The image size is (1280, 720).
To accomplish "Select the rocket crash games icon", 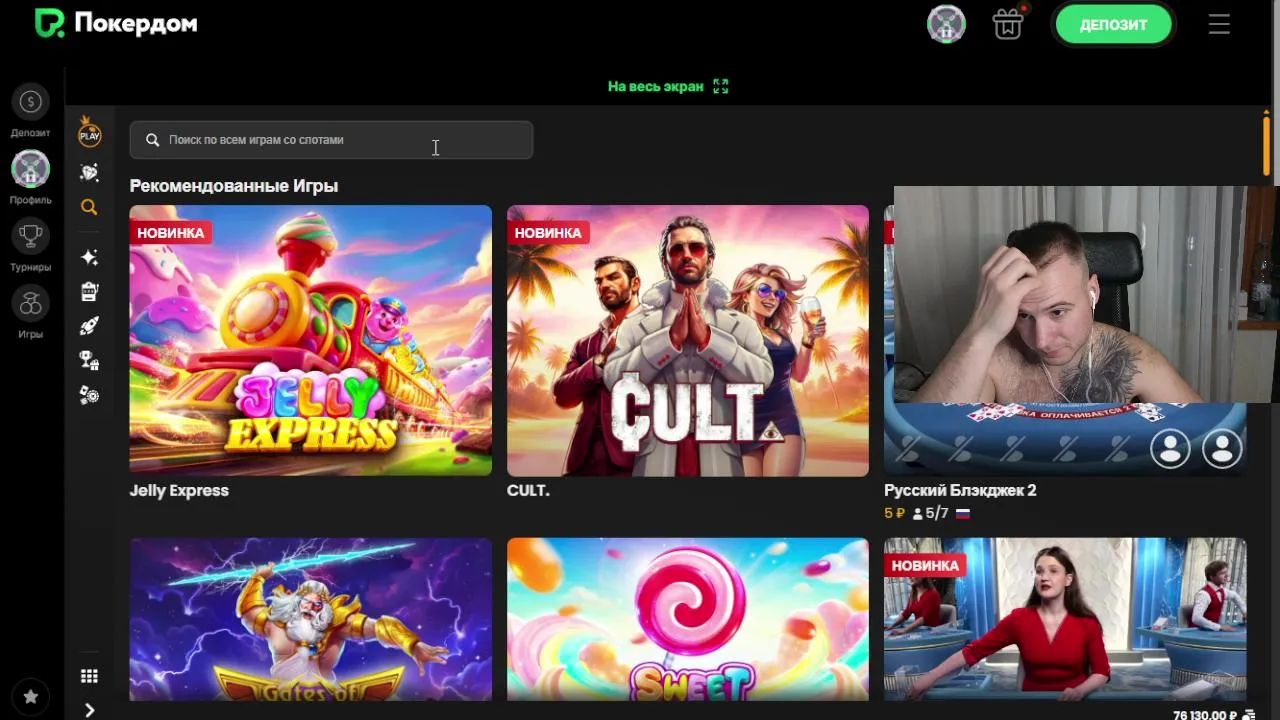I will tap(89, 326).
